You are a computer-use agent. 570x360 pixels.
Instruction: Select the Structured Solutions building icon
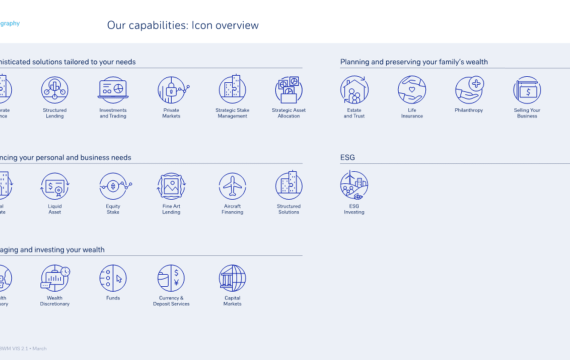coord(289,185)
